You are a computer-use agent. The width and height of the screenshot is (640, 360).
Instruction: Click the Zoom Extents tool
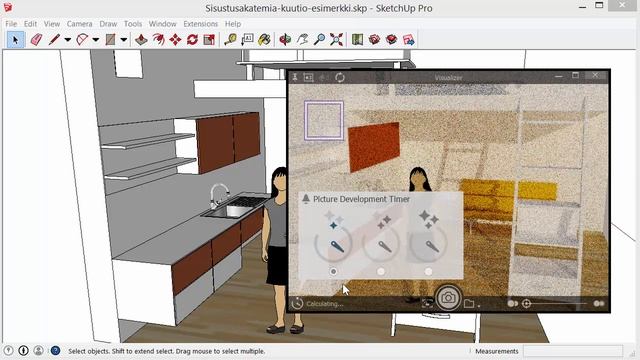pyautogui.click(x=336, y=40)
